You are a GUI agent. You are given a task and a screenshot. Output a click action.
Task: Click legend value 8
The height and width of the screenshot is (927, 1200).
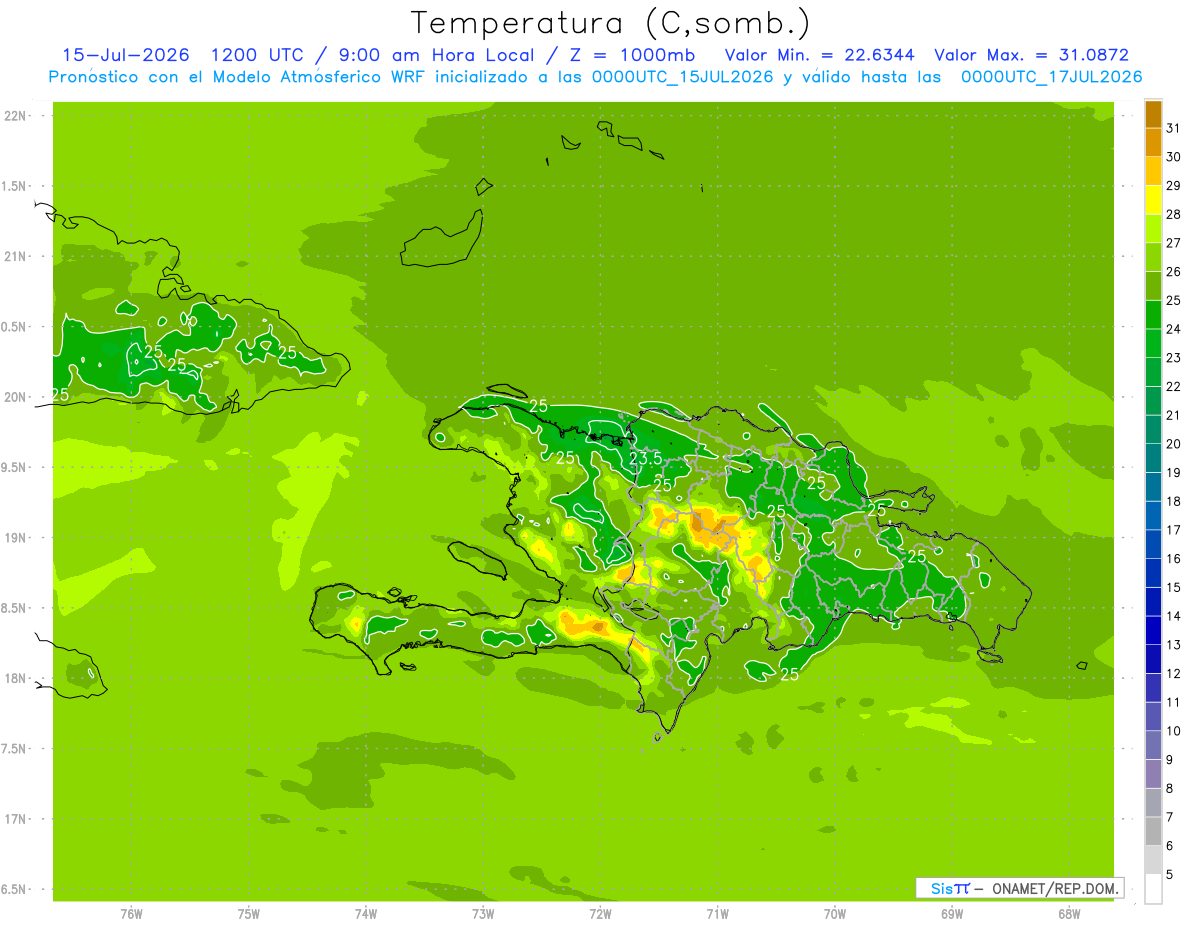pos(1170,788)
